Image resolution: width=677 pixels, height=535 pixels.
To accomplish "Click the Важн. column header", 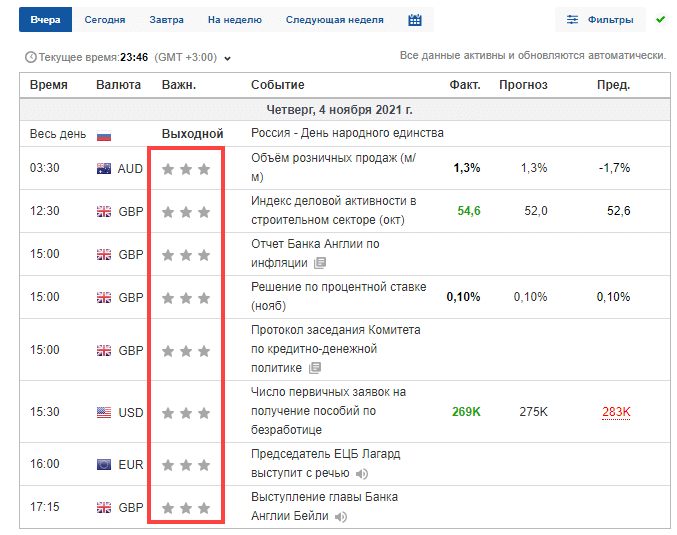I will pyautogui.click(x=179, y=85).
